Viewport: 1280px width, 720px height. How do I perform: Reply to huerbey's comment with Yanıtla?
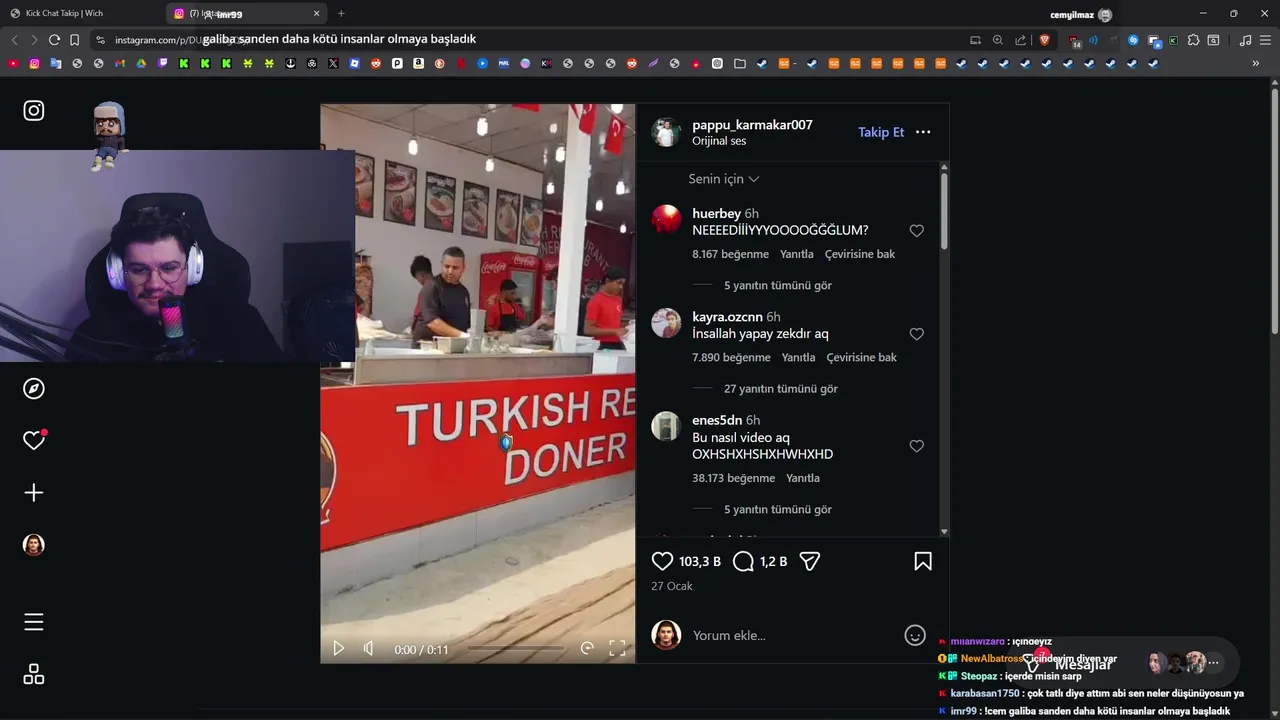pyautogui.click(x=797, y=254)
